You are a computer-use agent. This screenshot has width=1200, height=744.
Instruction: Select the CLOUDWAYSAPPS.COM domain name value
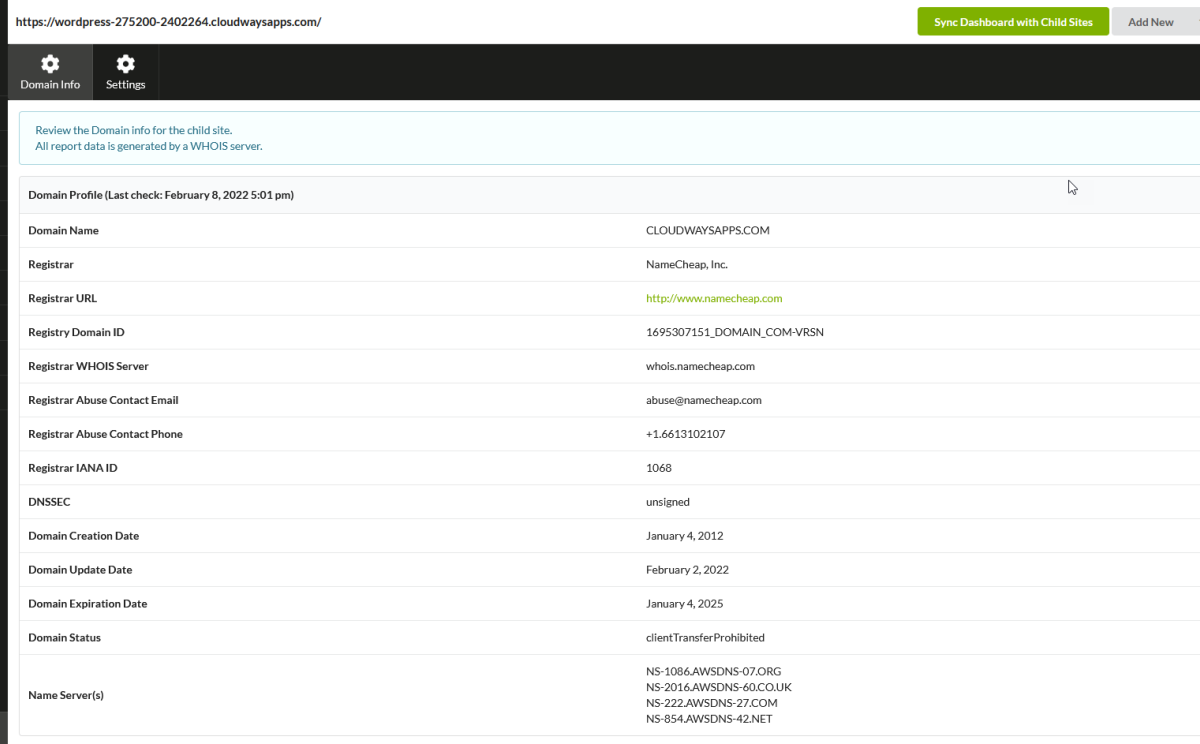click(707, 230)
